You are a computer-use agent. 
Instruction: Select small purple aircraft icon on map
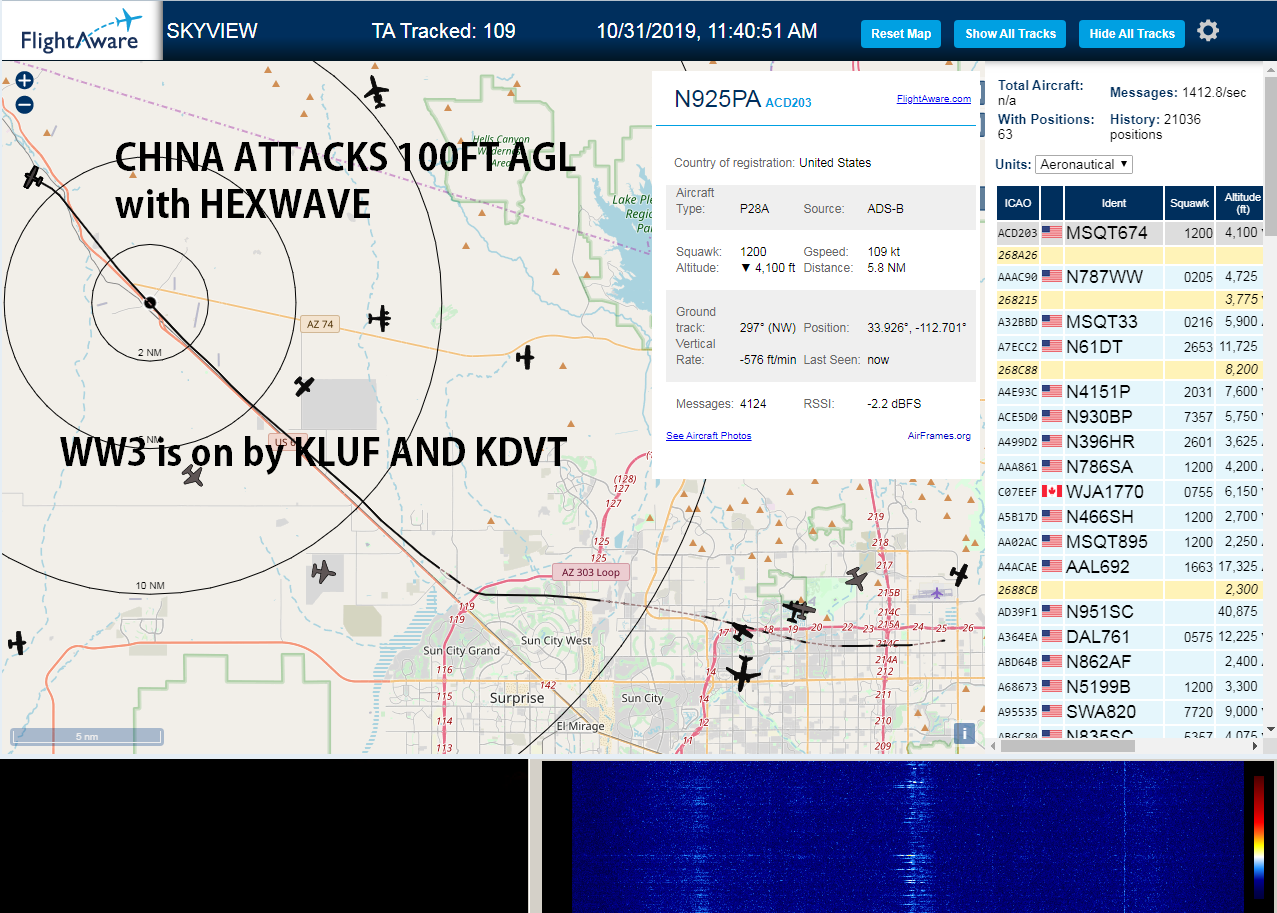tap(936, 593)
